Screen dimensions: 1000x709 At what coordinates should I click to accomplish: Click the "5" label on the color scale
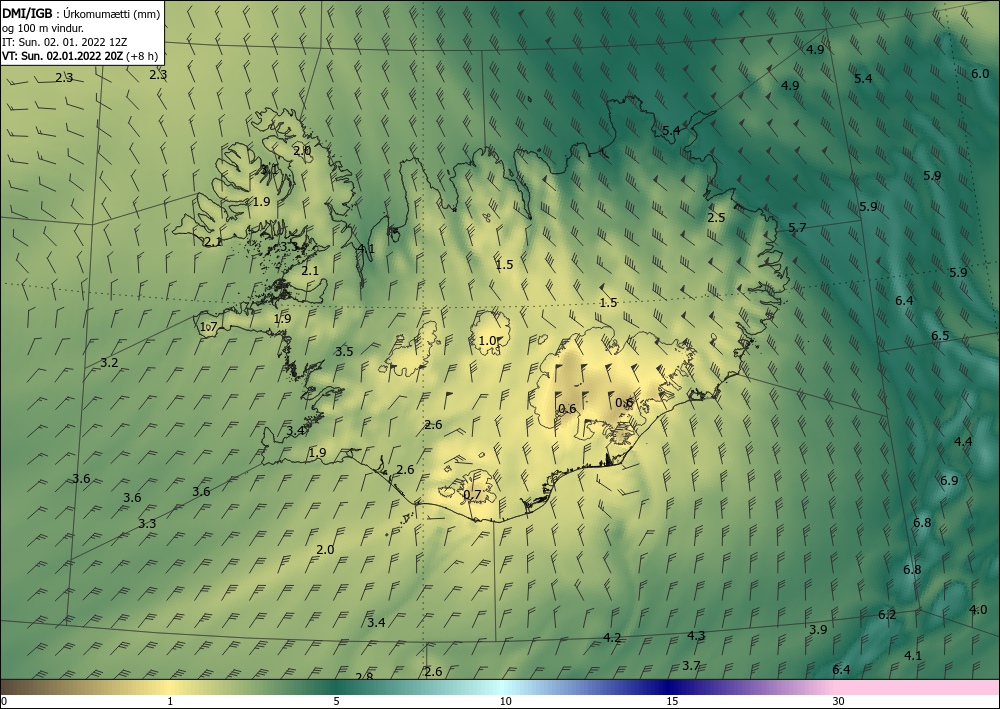(337, 702)
